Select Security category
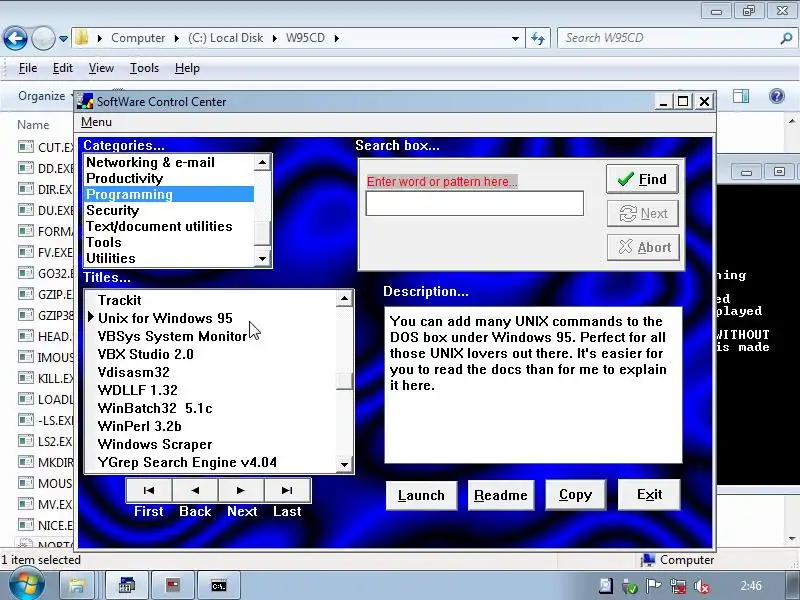 coord(168,210)
